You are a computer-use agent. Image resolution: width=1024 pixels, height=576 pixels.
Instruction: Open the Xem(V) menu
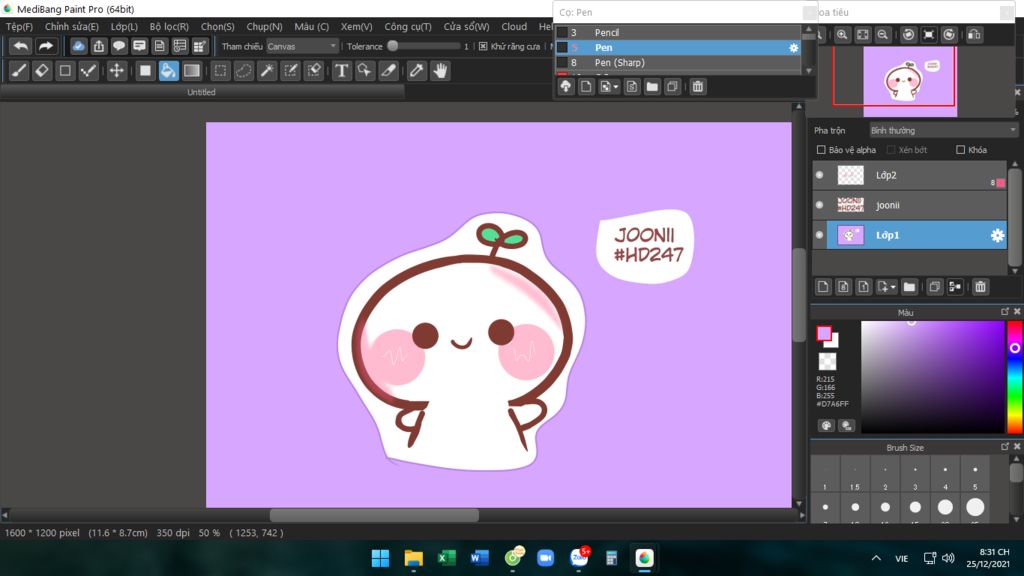357,27
